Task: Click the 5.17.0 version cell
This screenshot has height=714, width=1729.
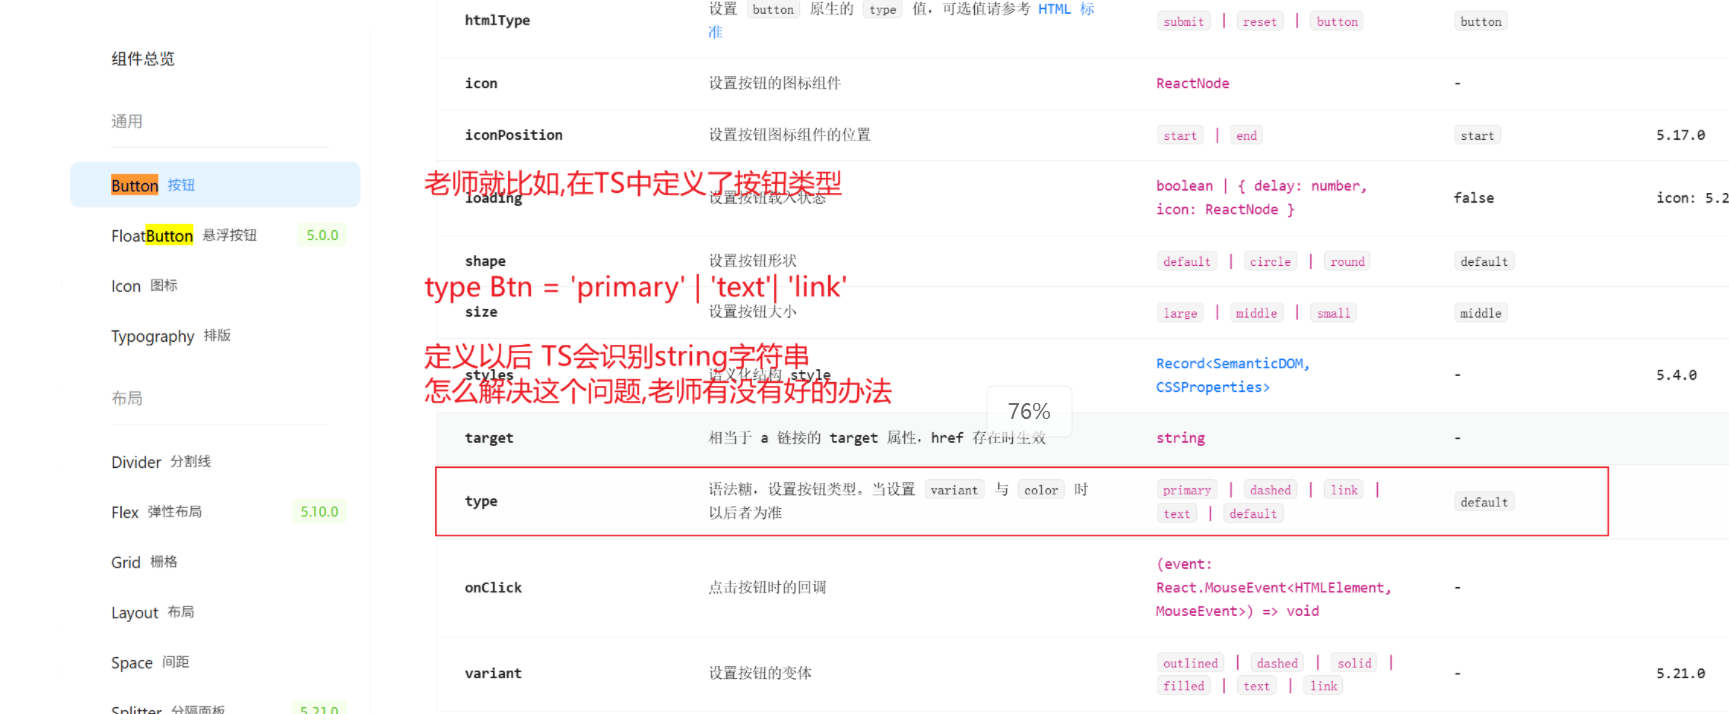Action: click(1680, 135)
